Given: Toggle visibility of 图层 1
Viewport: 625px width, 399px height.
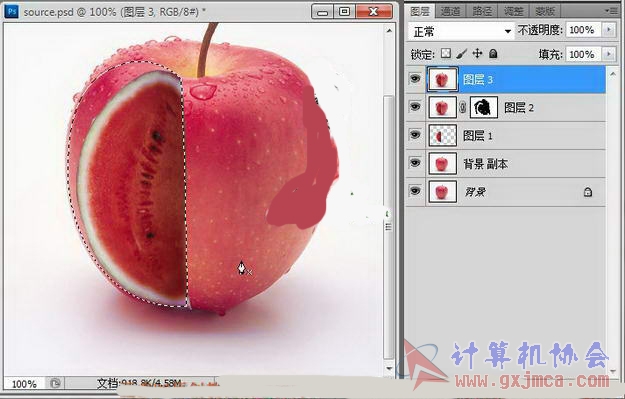Looking at the screenshot, I should [x=415, y=135].
